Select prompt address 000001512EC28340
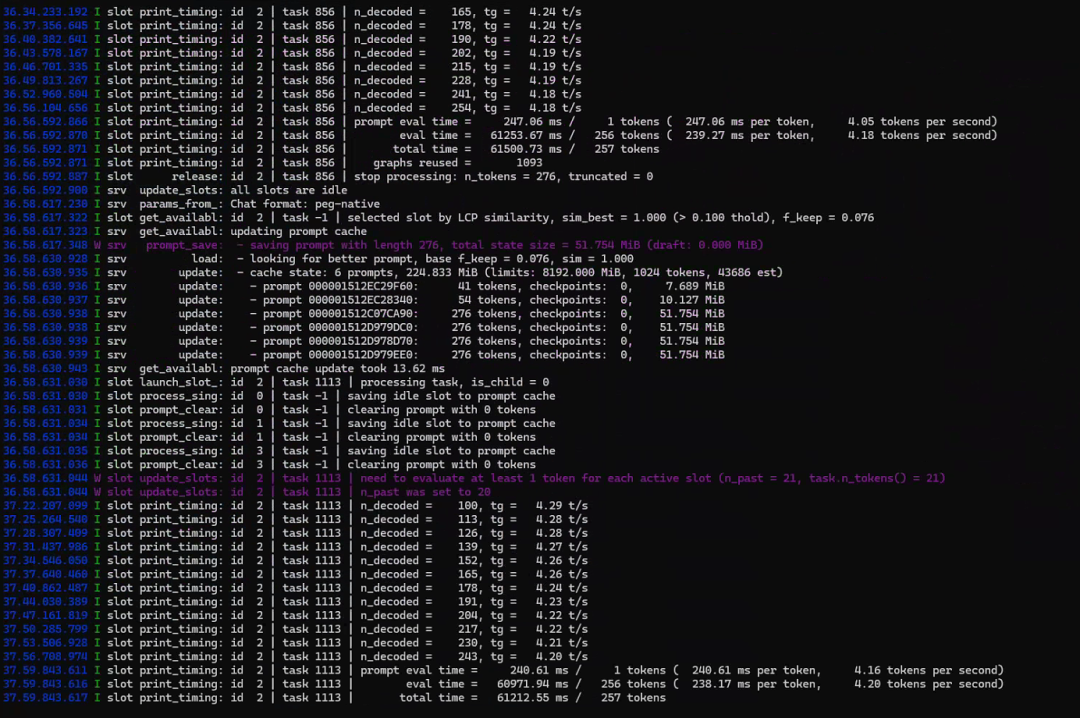 point(363,300)
